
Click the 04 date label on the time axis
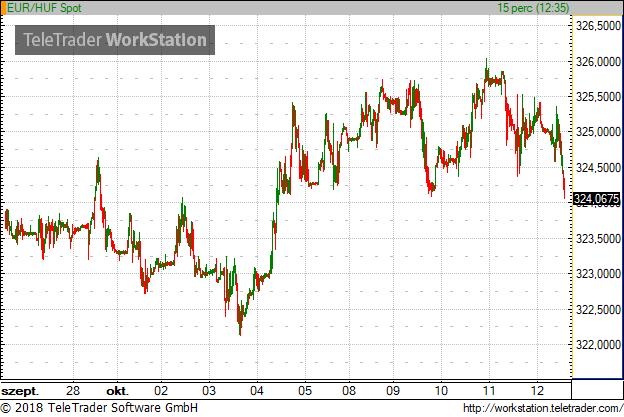(x=257, y=390)
